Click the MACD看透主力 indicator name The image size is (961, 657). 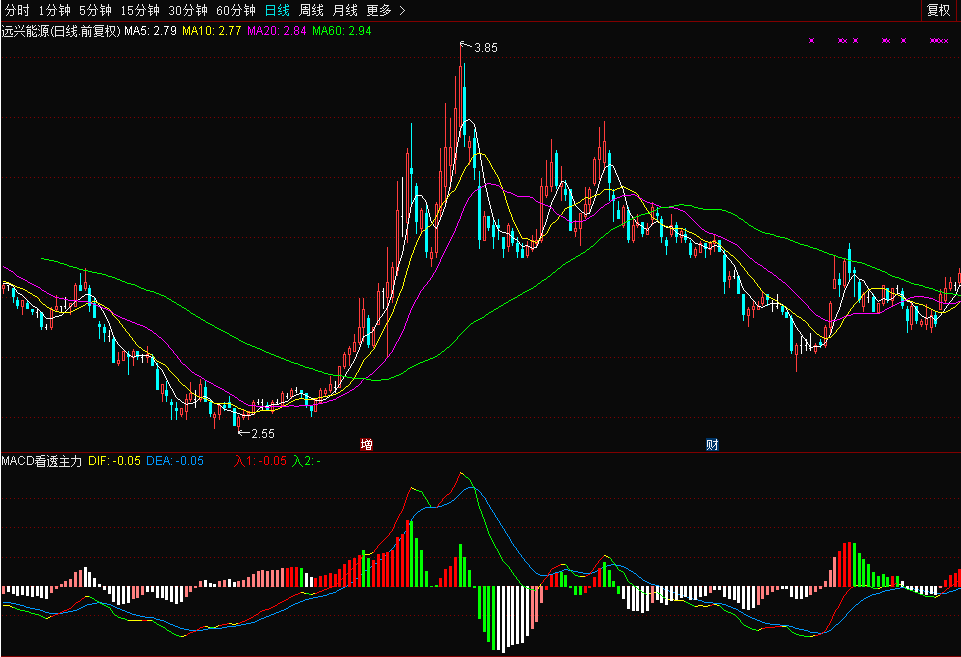coord(42,461)
